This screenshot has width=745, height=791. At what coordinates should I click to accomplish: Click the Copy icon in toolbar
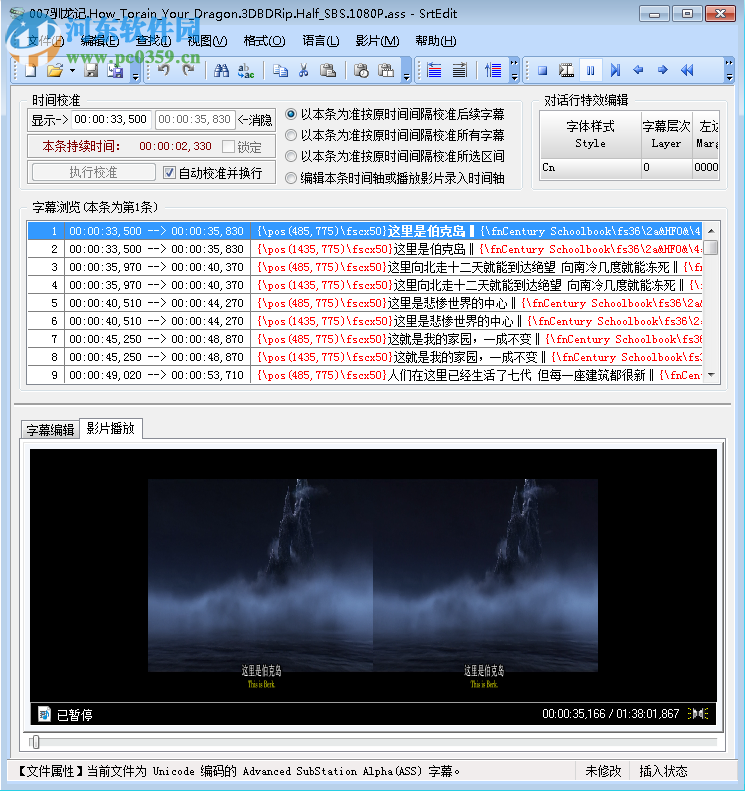tap(280, 70)
